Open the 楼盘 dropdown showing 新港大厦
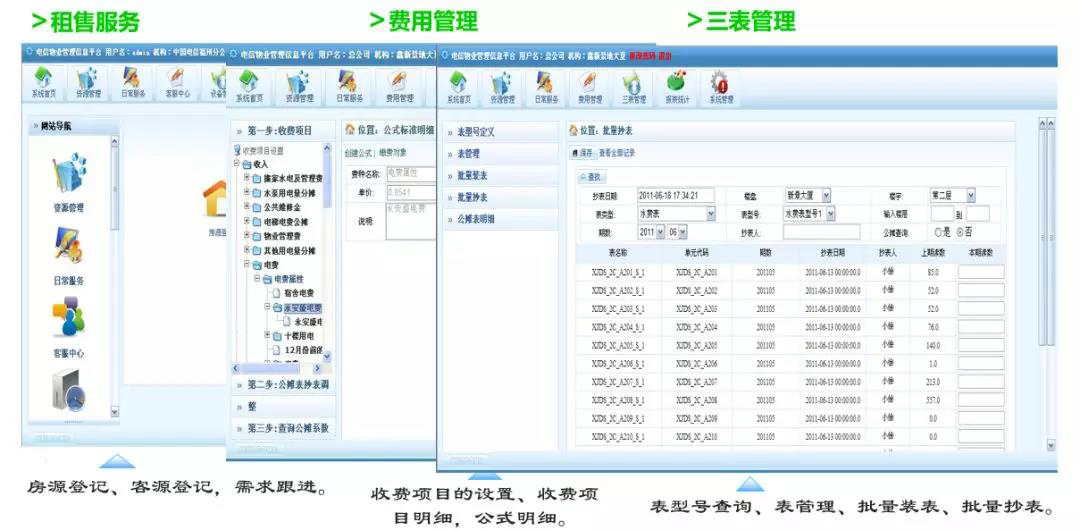Viewport: 1080px width, 530px height. [808, 196]
